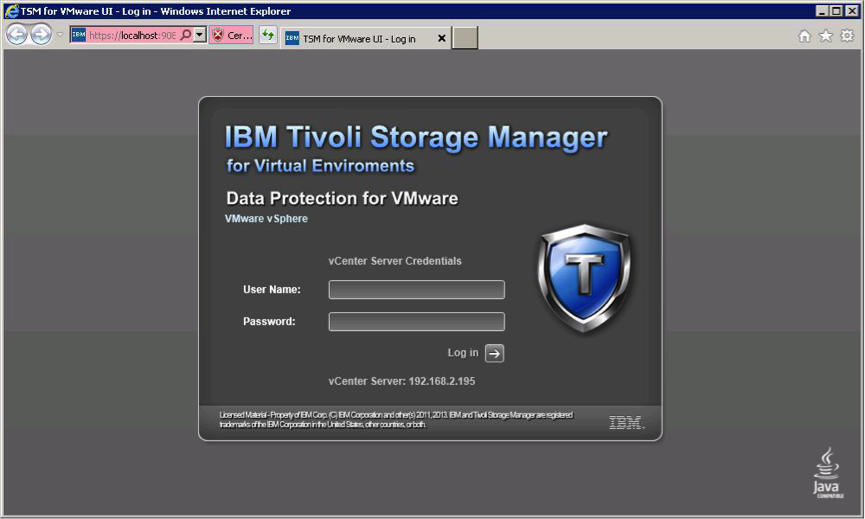Open the recent pages dropdown arrow

(60, 35)
